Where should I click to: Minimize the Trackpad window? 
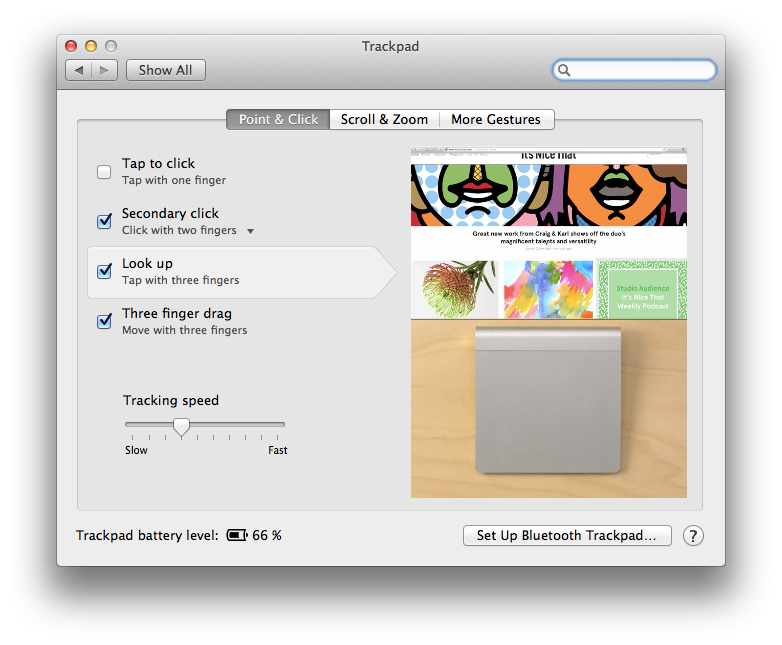coord(91,46)
